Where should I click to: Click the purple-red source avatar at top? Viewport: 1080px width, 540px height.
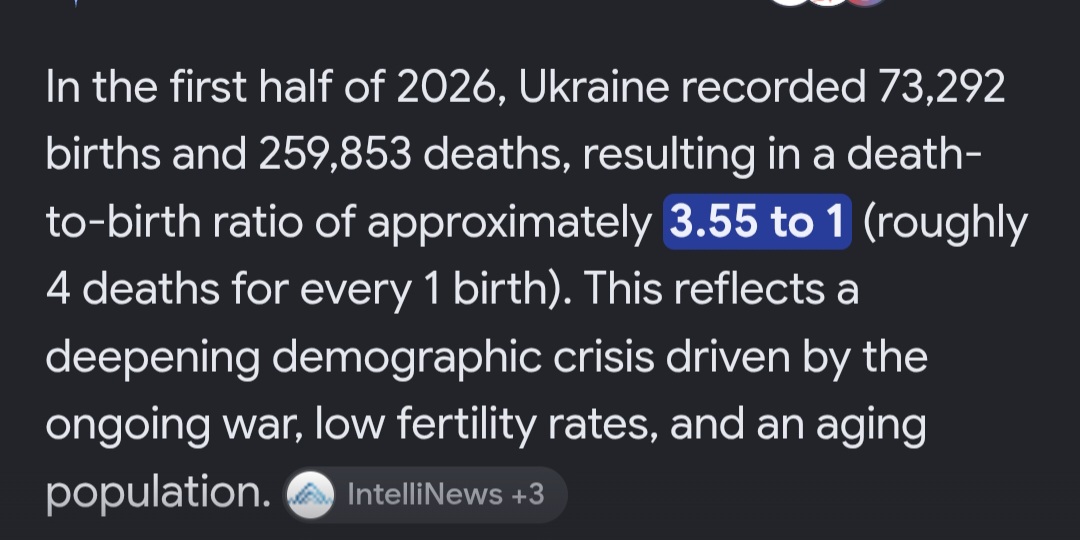tap(866, 2)
